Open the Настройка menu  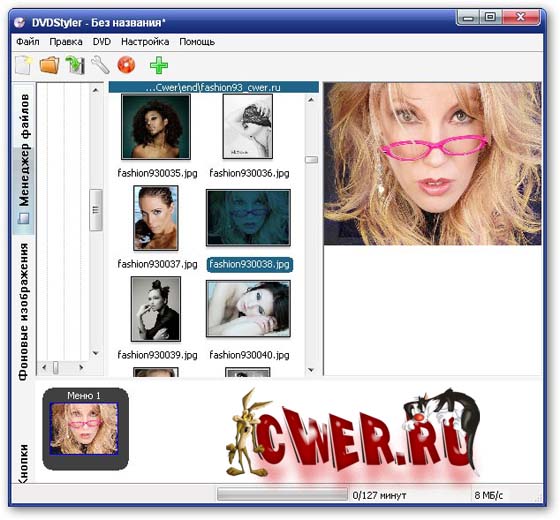pyautogui.click(x=145, y=42)
